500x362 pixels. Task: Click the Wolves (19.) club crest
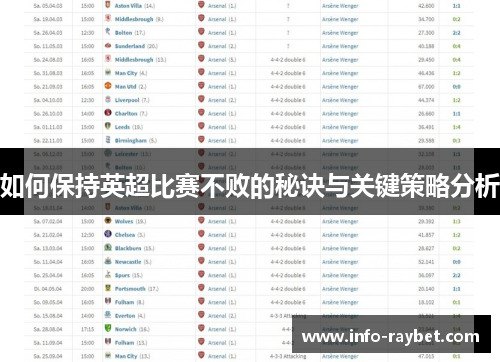(108, 221)
